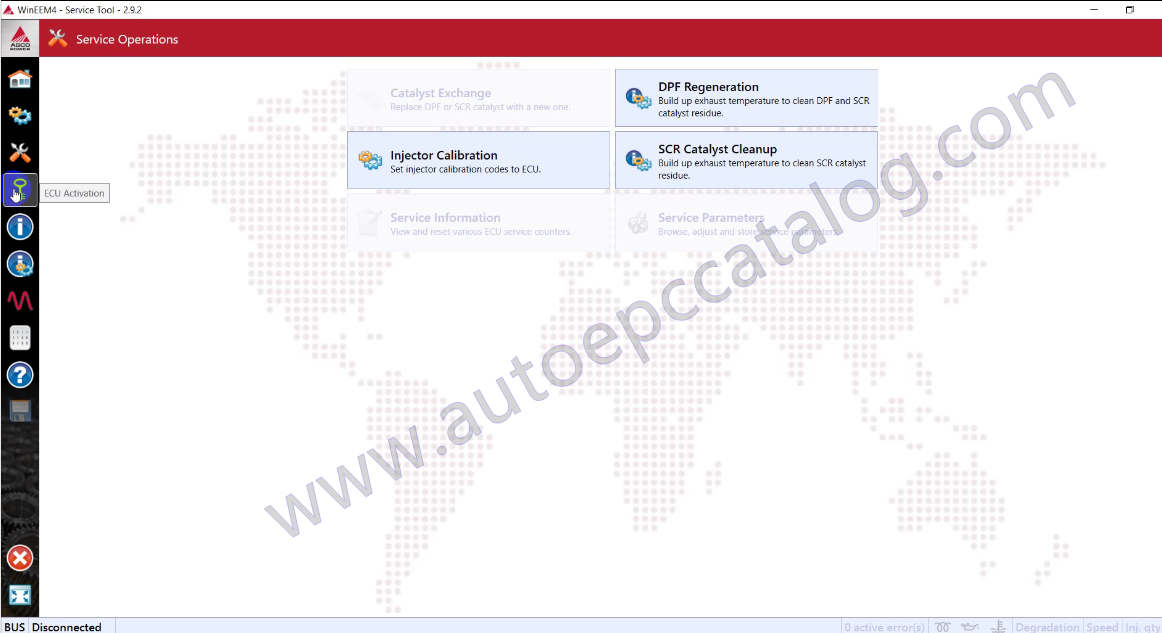
Task: Open the gears settings icon in sidebar
Action: 20,116
